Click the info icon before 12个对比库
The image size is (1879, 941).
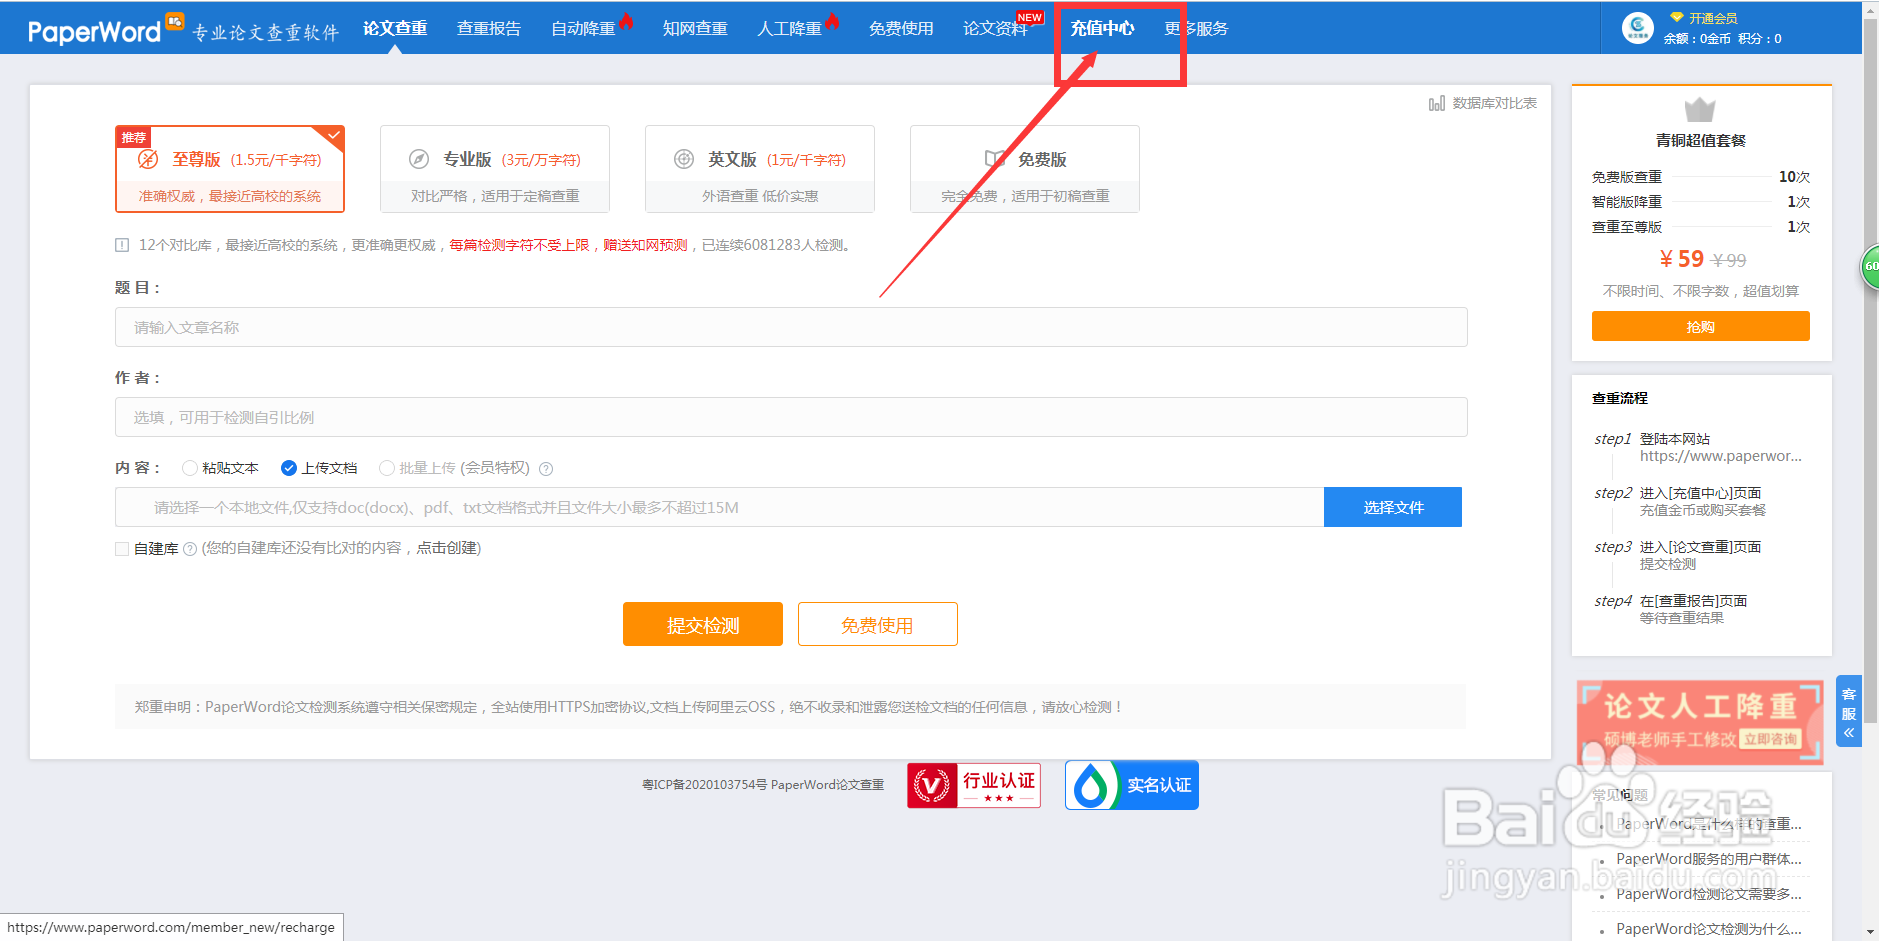tap(122, 245)
